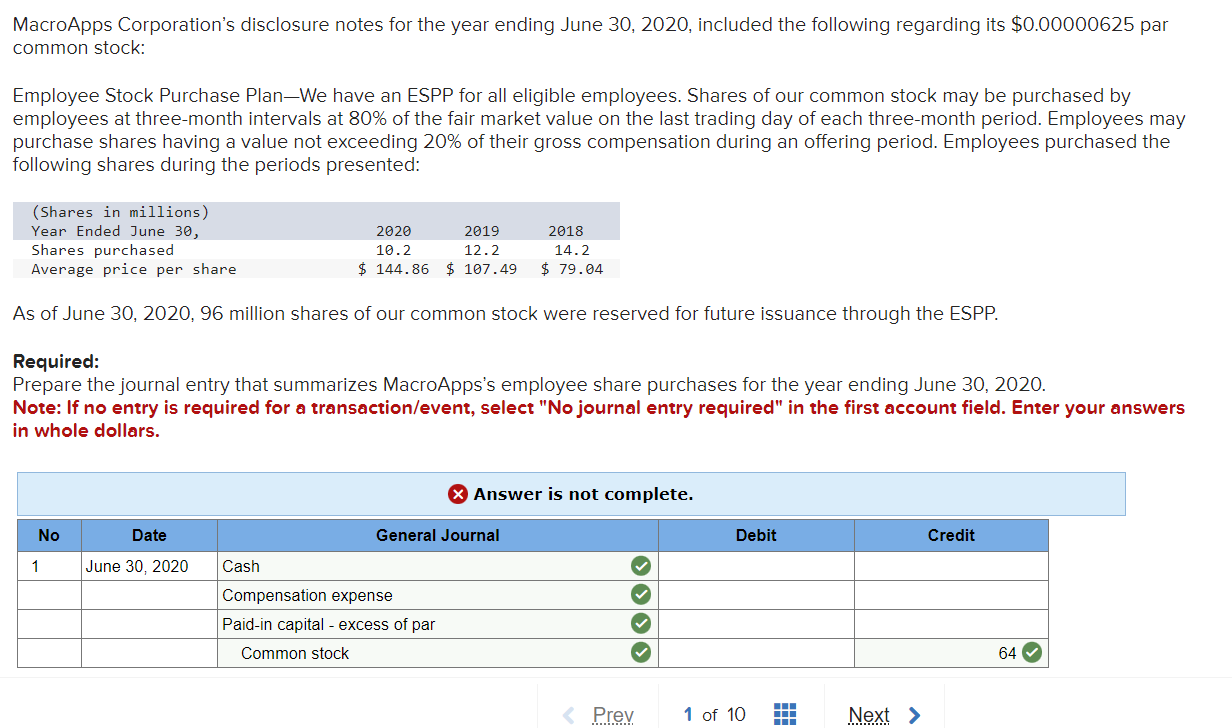This screenshot has height=728, width=1232.
Task: Open the Cash account selection field
Action: tap(420, 565)
